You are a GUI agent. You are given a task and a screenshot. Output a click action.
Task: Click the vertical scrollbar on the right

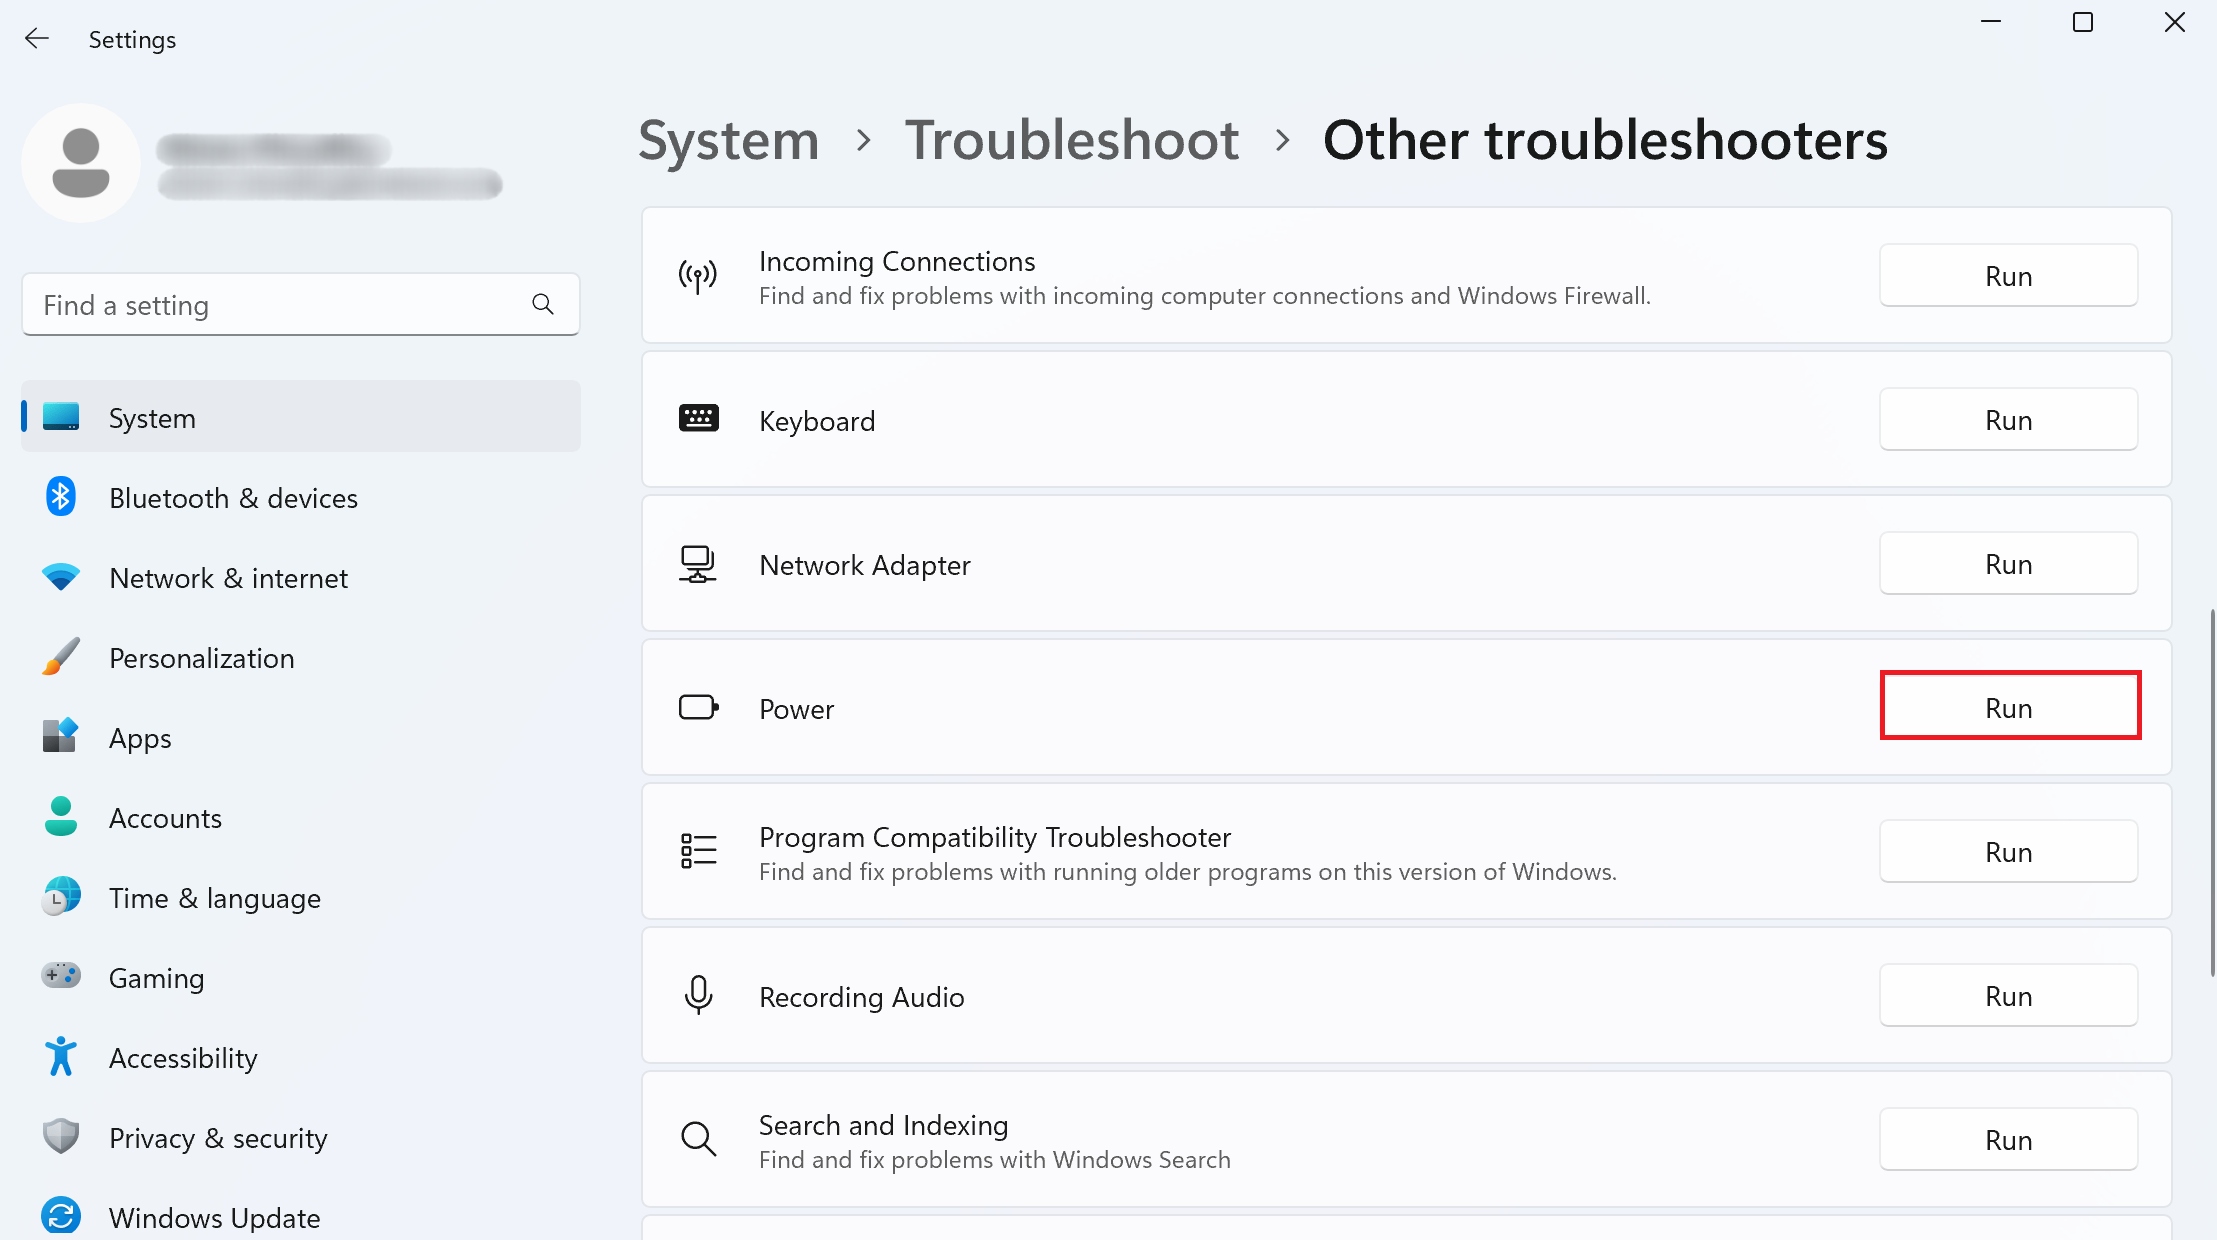(x=2211, y=790)
